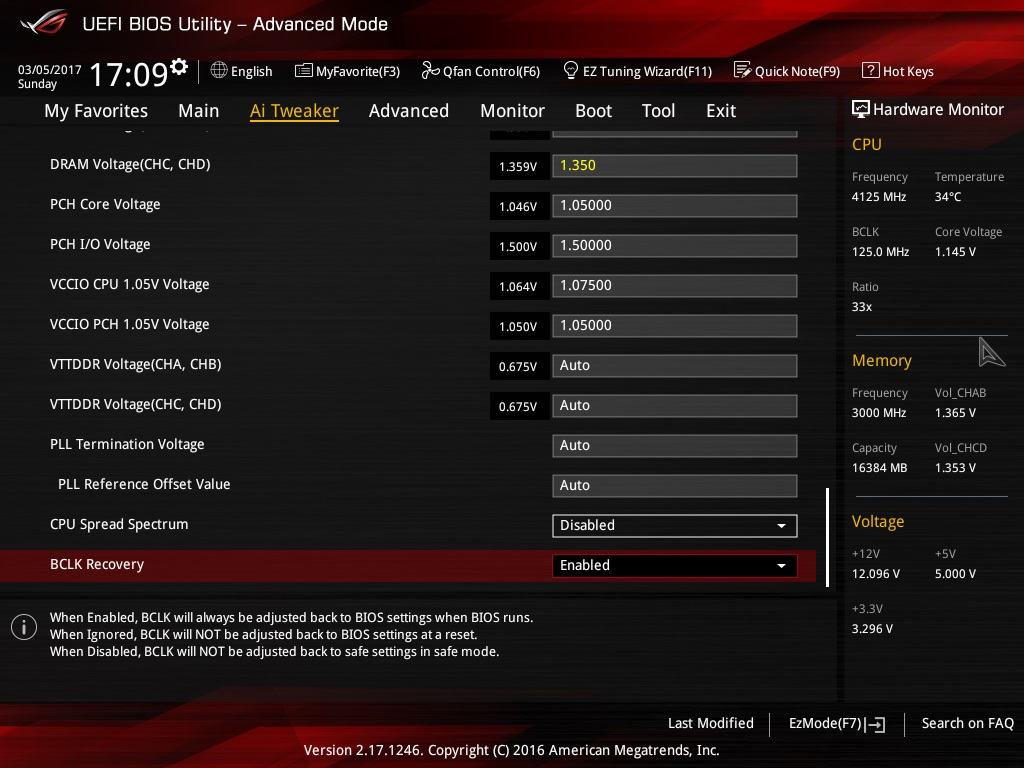Screen dimensions: 1024x768
Task: Click the 03/05/2017 date text
Action: tap(50, 69)
